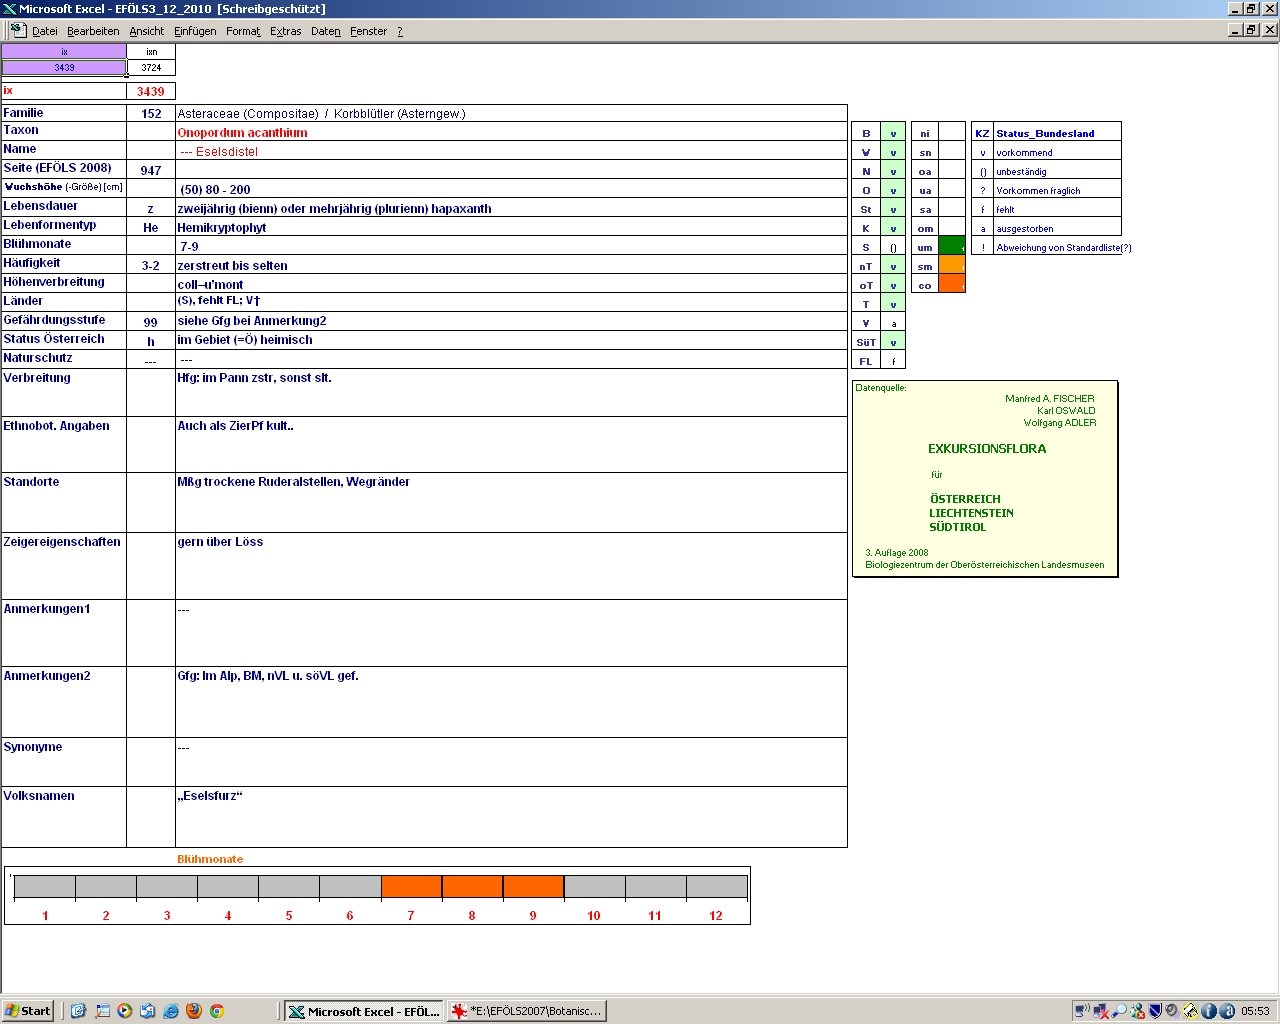Image resolution: width=1280 pixels, height=1024 pixels.
Task: Switch to Microsoft Excel taskbar button
Action: pyautogui.click(x=363, y=1011)
